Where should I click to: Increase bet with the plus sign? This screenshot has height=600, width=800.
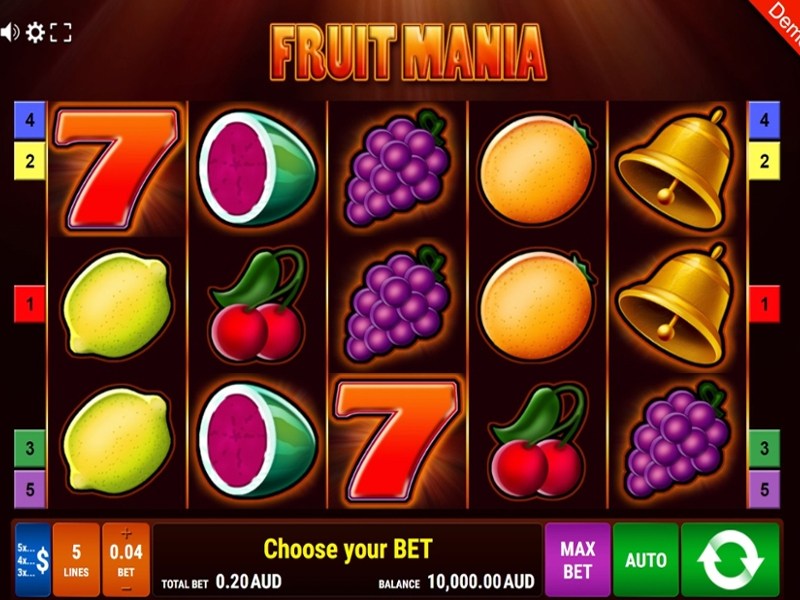126,533
